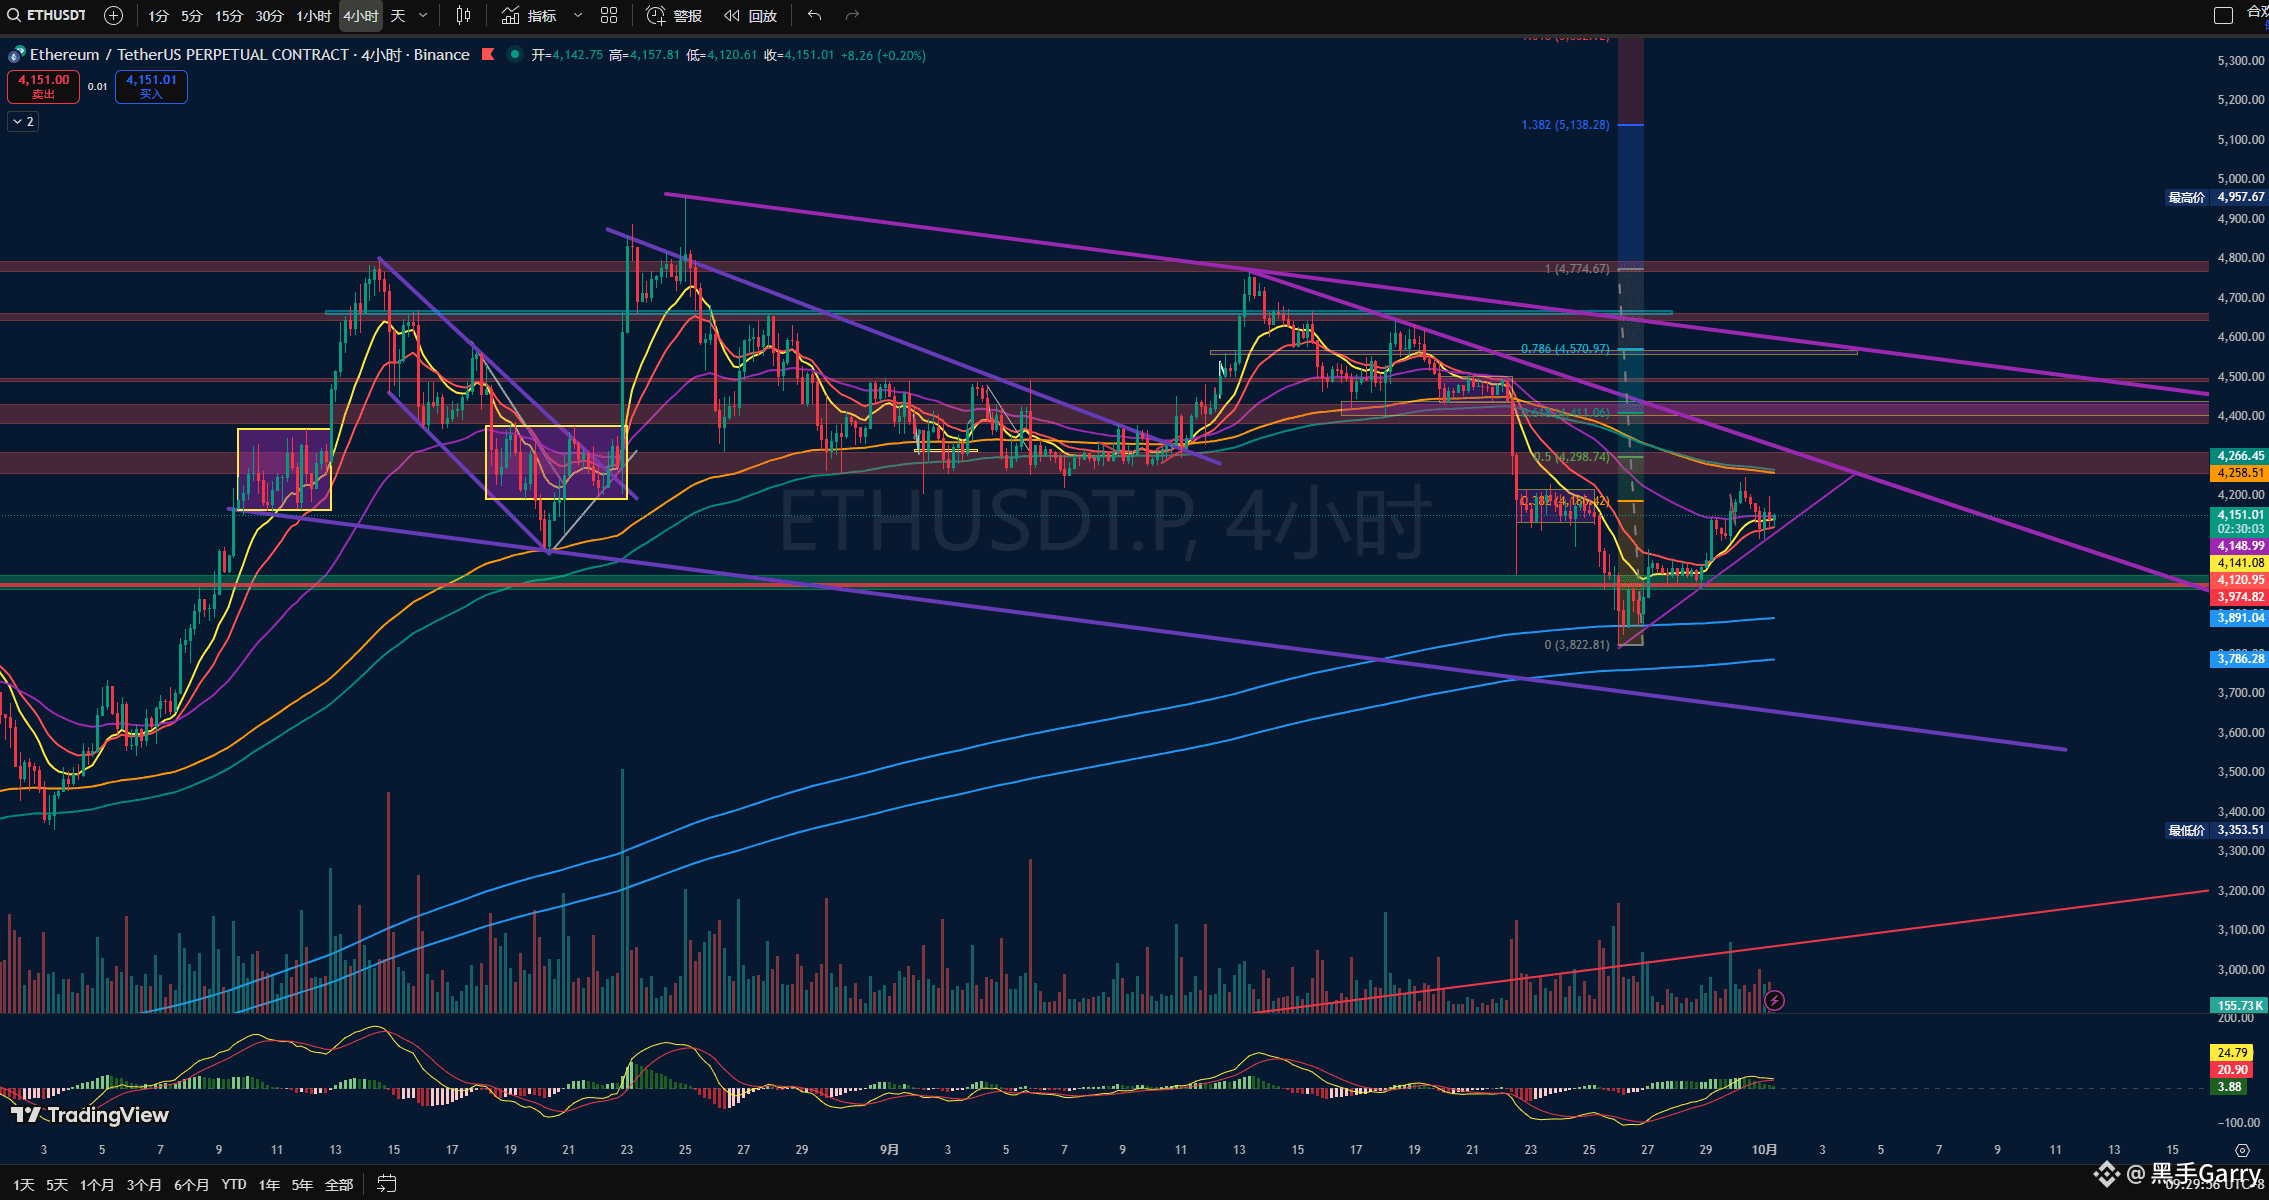Click the undo arrow icon
This screenshot has width=2269, height=1200.
click(814, 15)
